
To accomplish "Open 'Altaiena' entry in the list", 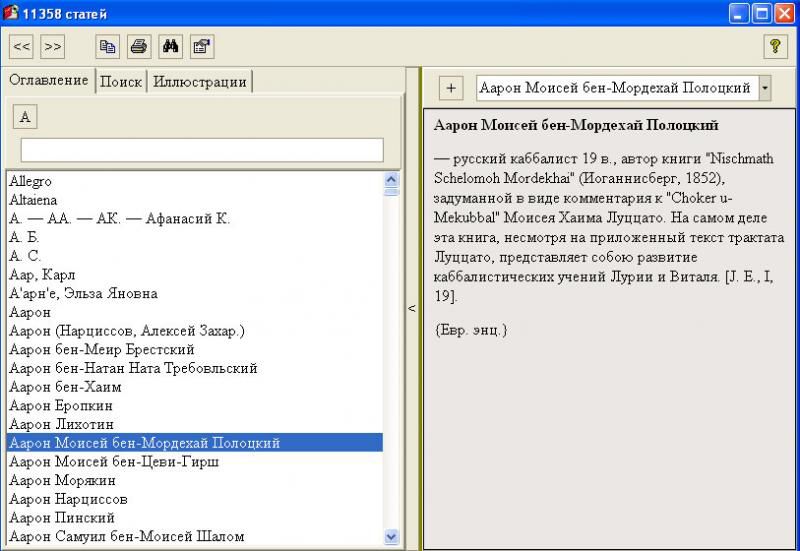I will [x=33, y=200].
